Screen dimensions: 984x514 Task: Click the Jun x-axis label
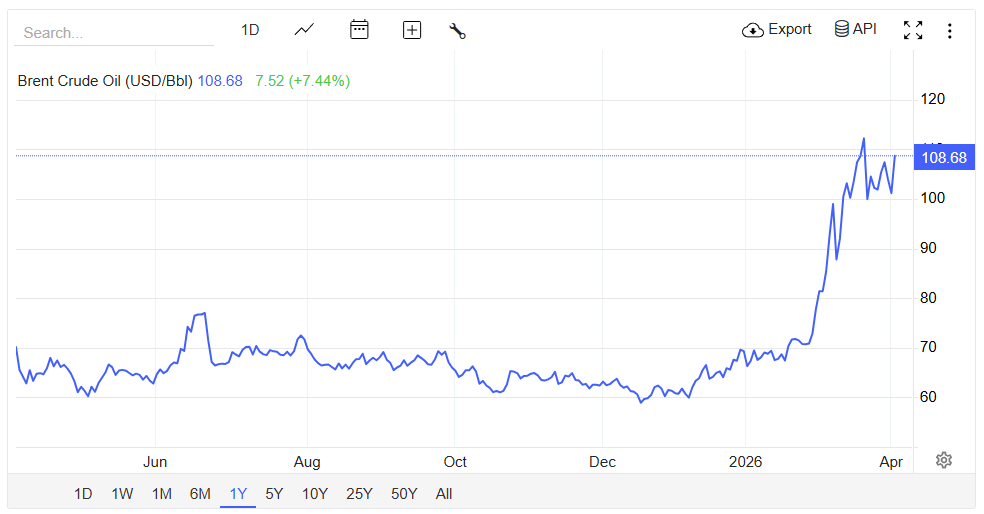(155, 462)
